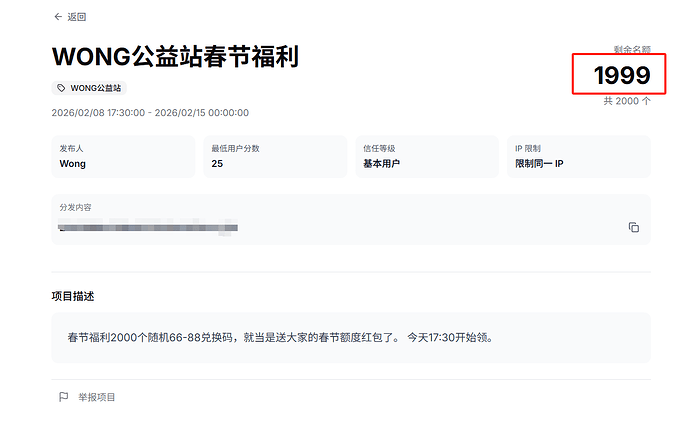Click the minimum user score 25
Viewport: 690px width, 421px height.
pyautogui.click(x=217, y=164)
